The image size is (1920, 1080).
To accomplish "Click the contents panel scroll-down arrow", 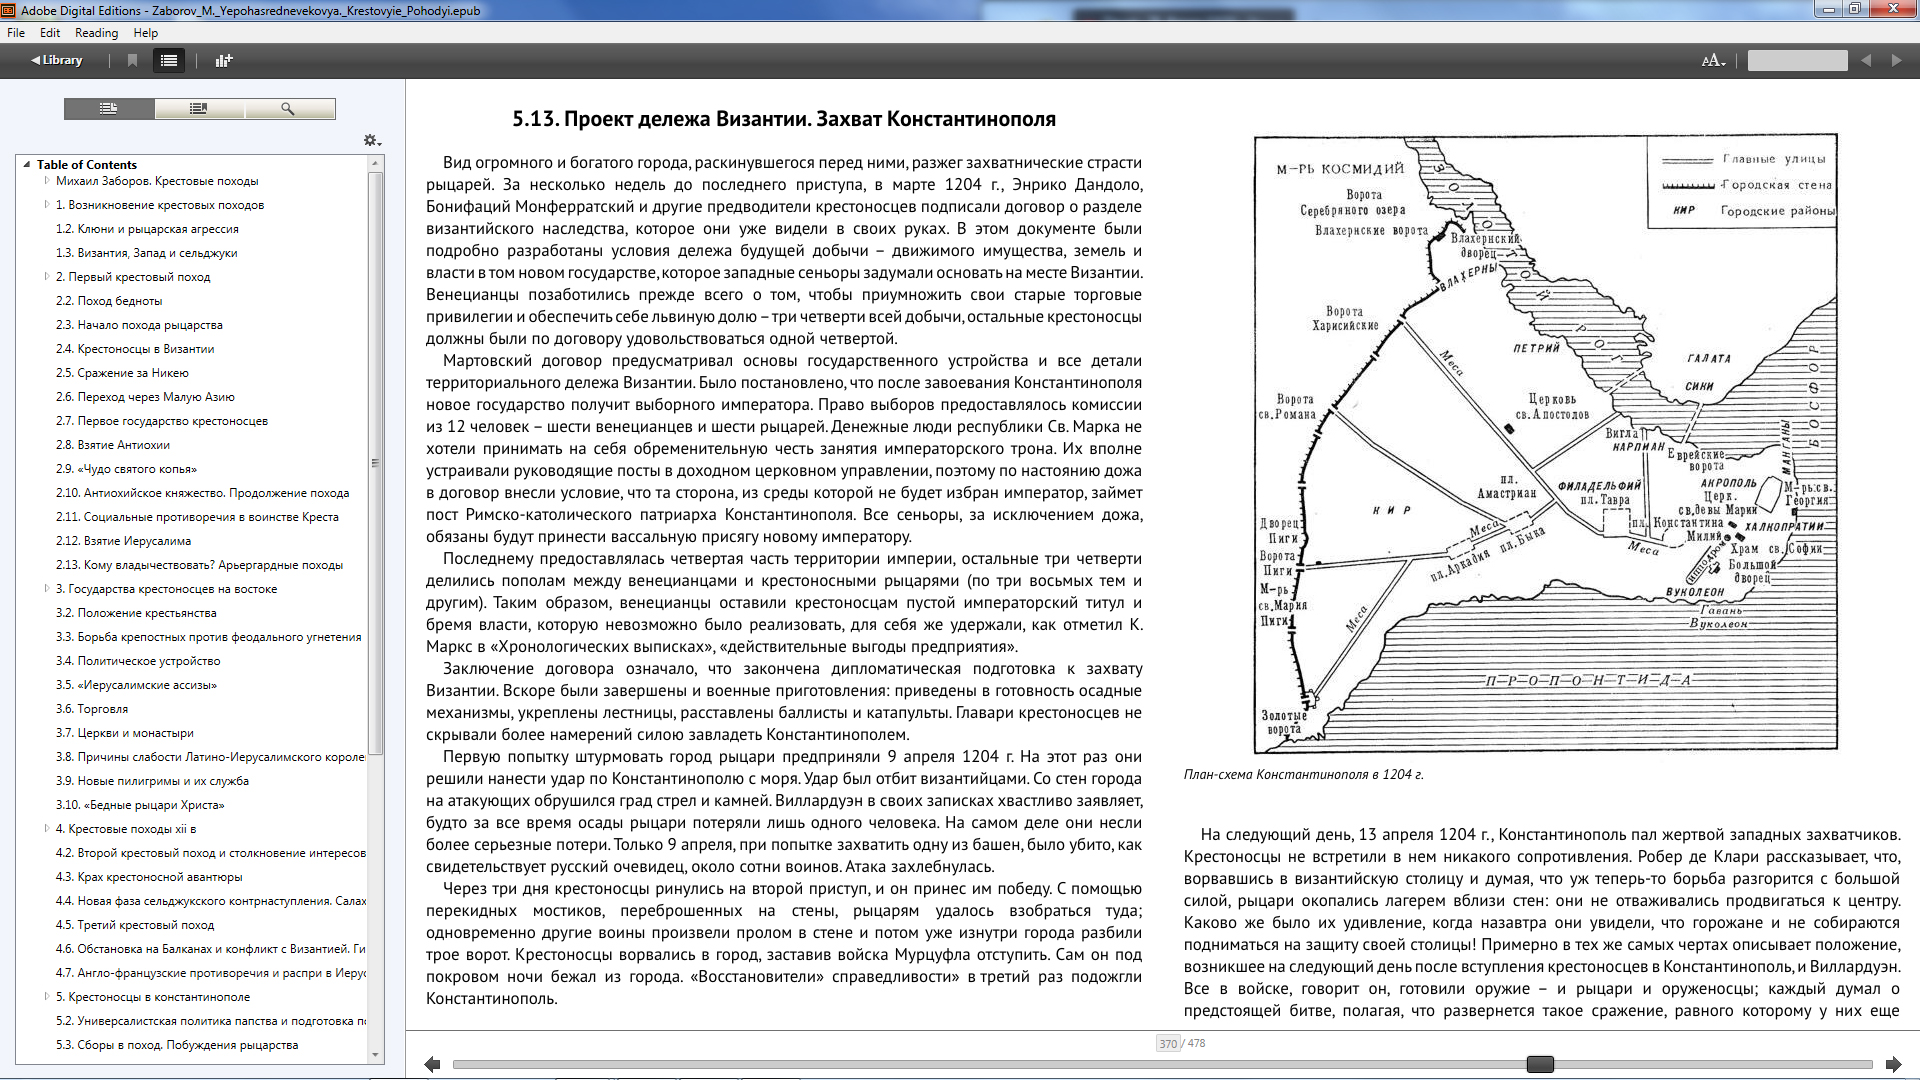I will [375, 1054].
